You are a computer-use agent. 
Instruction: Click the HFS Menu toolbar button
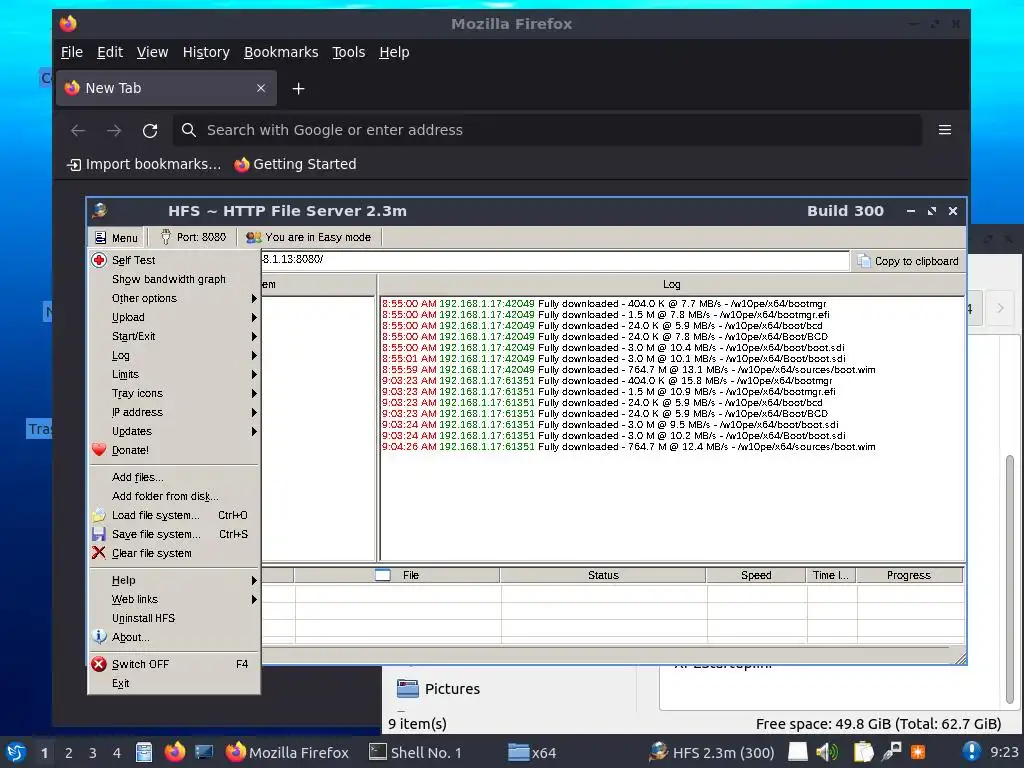(116, 237)
